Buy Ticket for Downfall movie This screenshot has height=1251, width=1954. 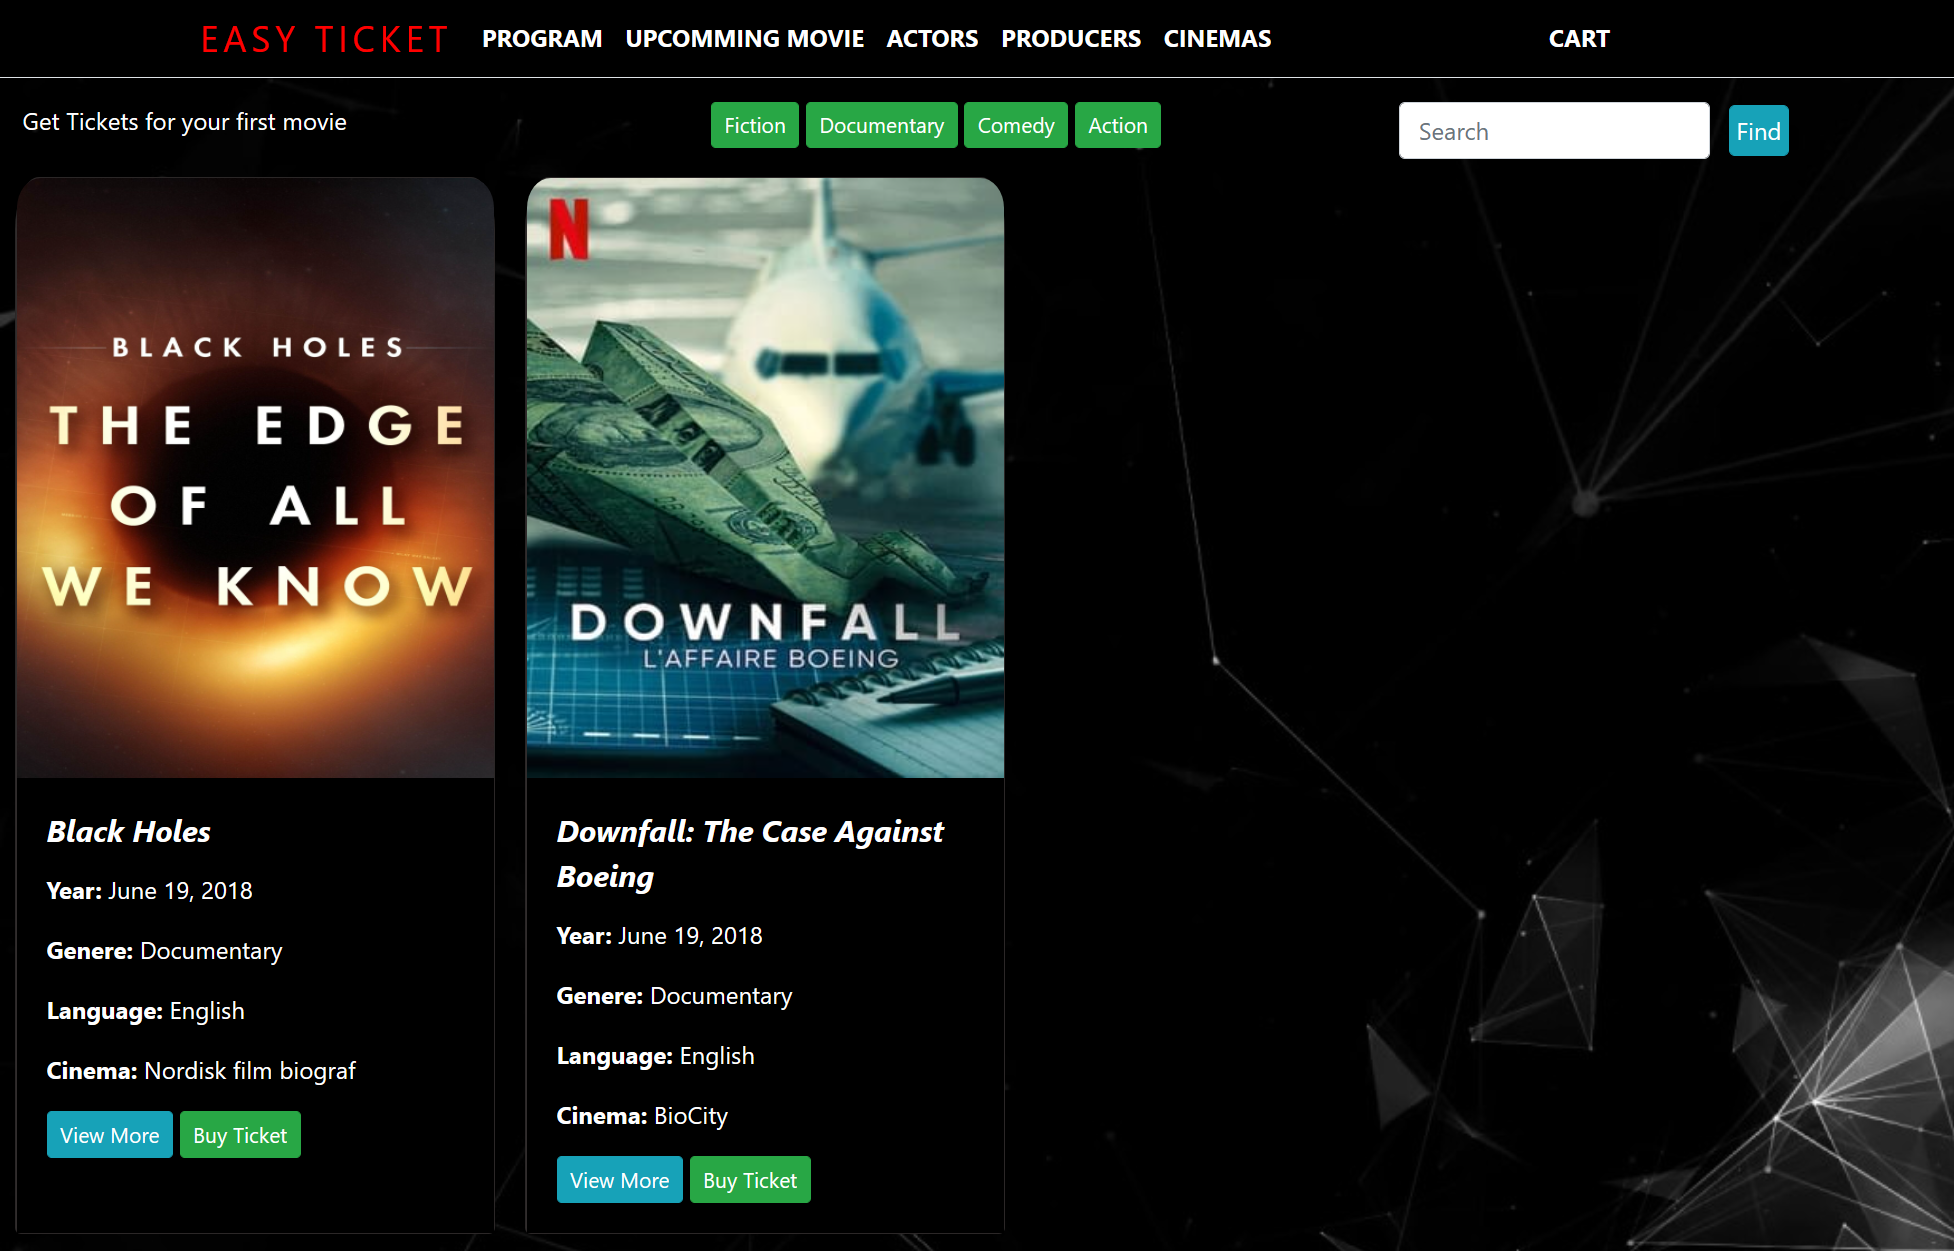(750, 1180)
